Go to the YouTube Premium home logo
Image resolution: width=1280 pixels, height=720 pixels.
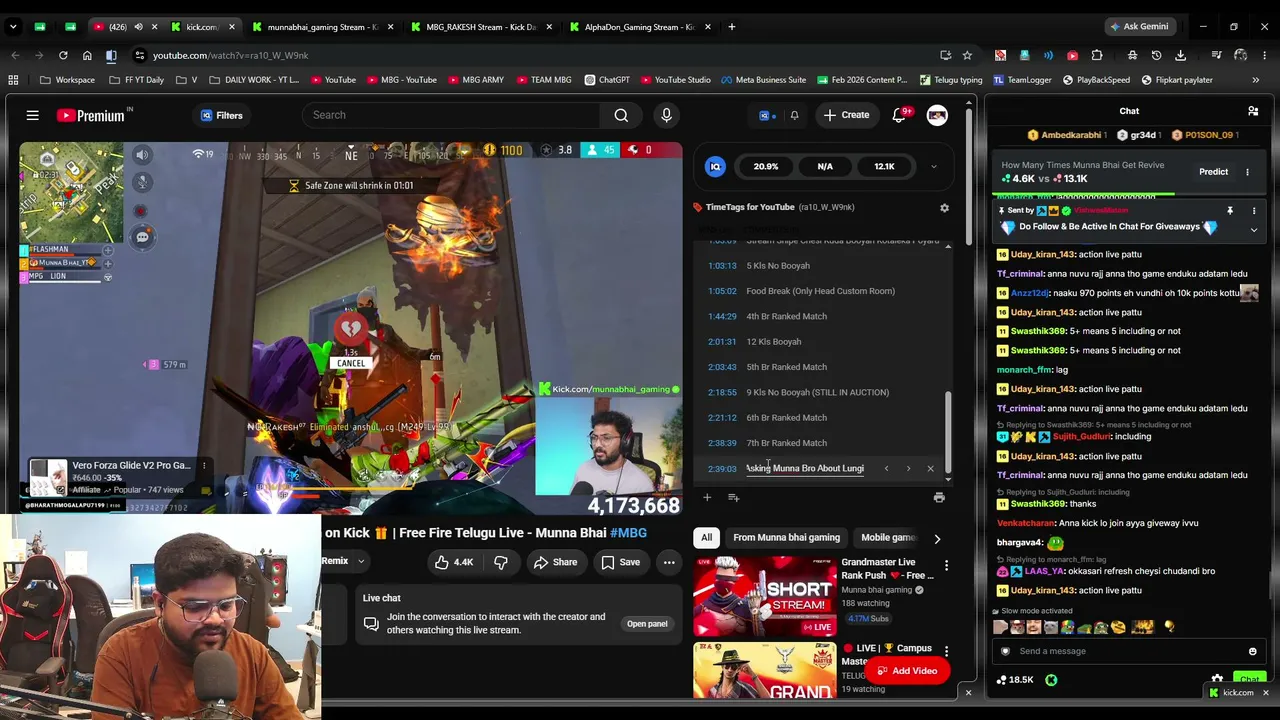point(96,116)
